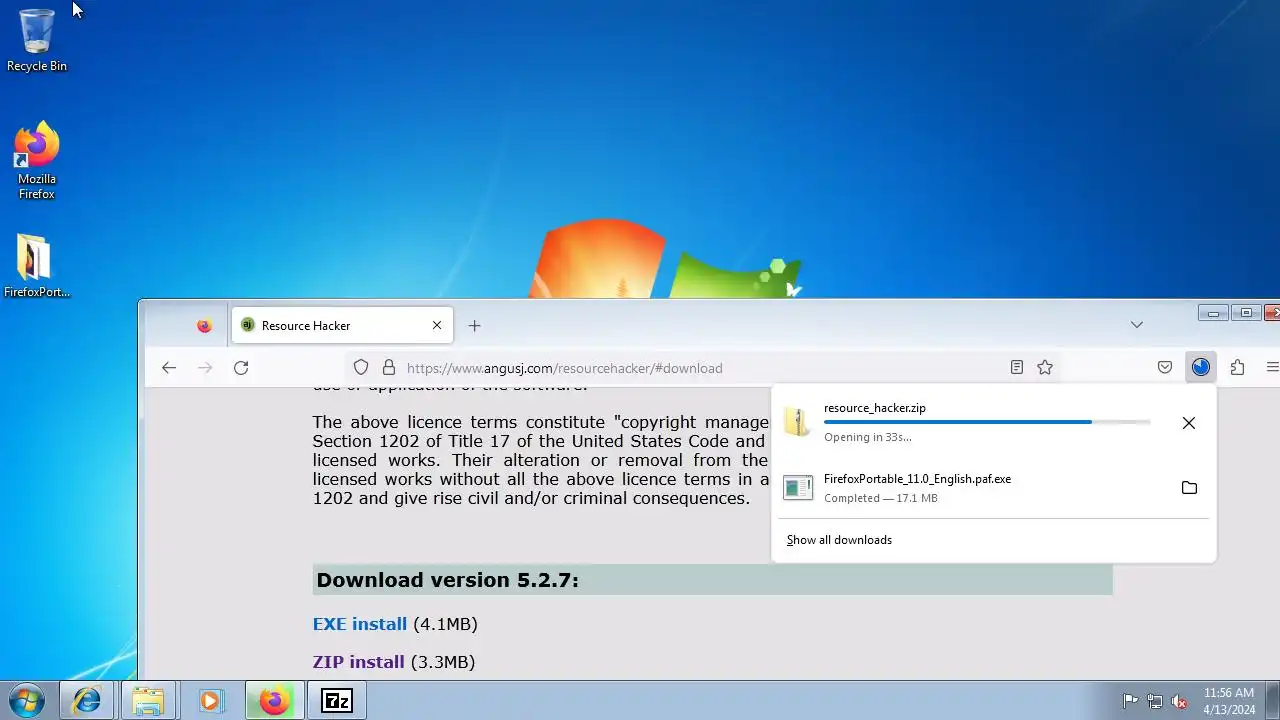Show FirefoxPortable download in folder
The width and height of the screenshot is (1280, 720).
(x=1189, y=488)
